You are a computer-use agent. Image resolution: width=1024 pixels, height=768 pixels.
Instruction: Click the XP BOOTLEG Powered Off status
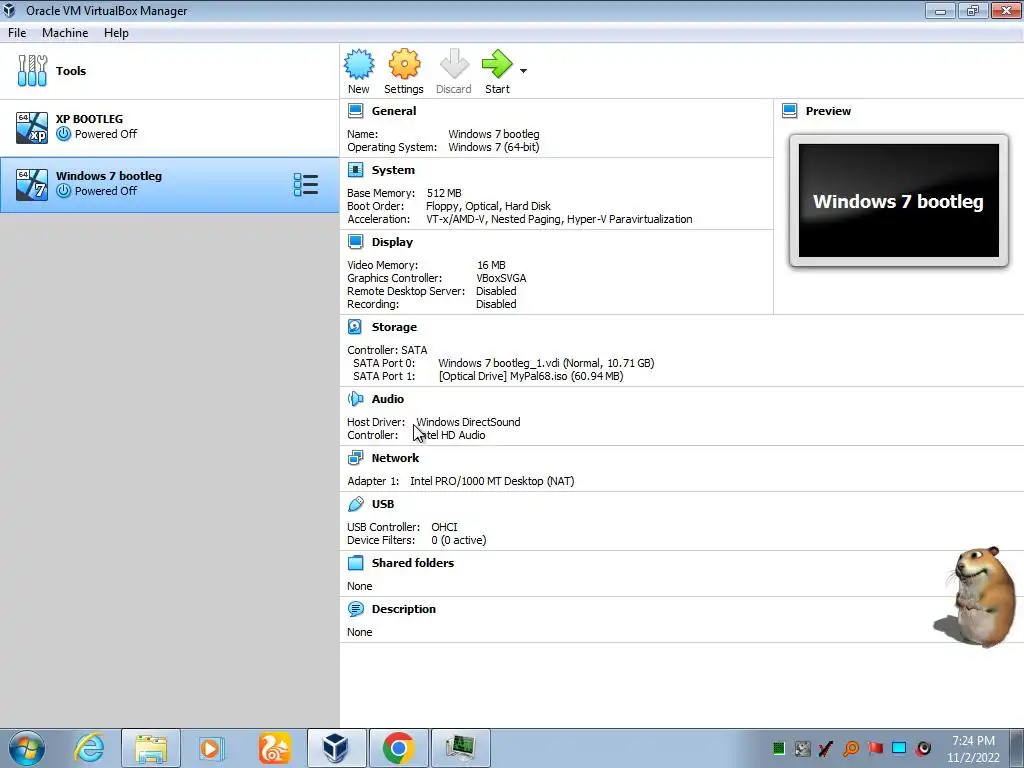(106, 134)
